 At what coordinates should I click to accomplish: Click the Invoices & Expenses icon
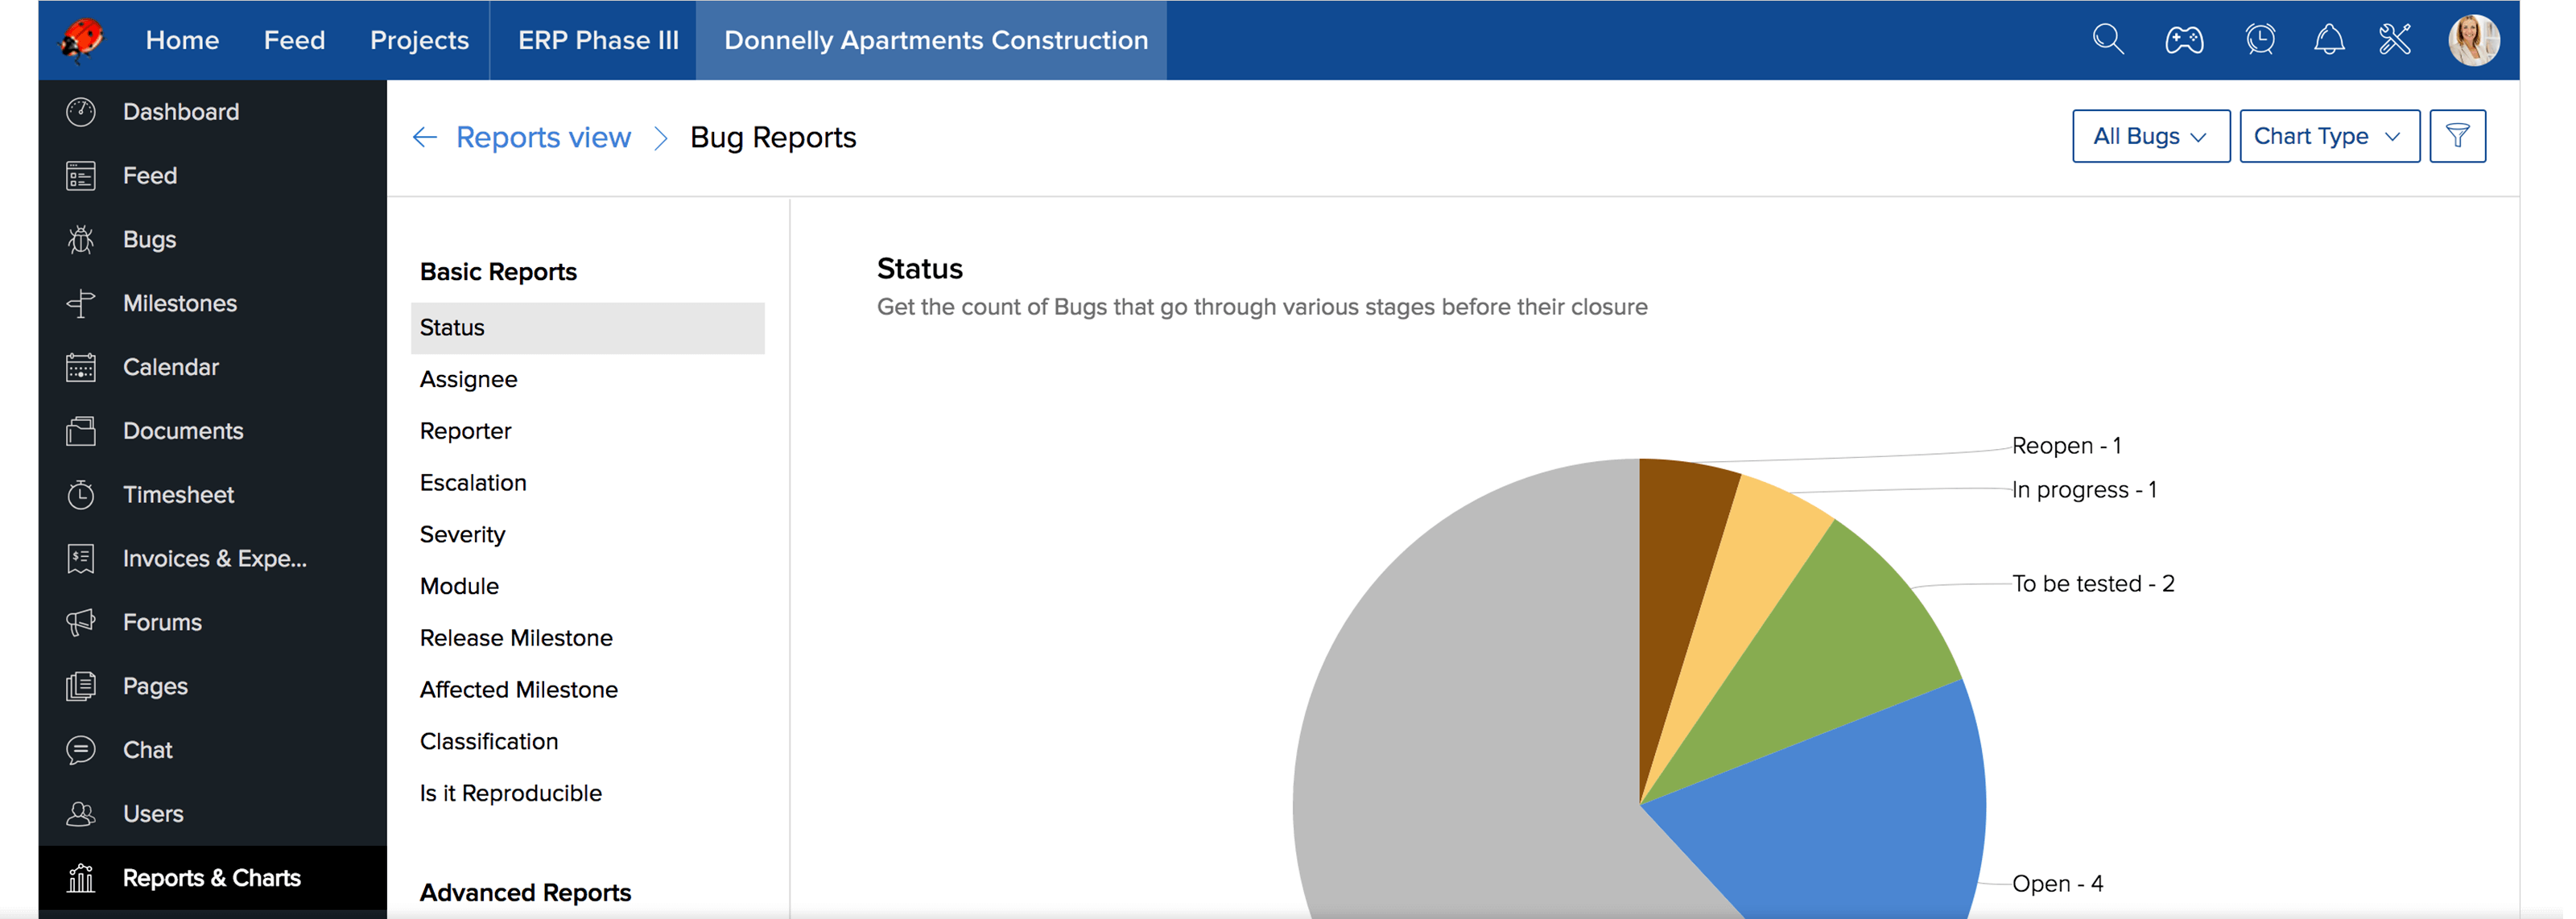(x=81, y=559)
